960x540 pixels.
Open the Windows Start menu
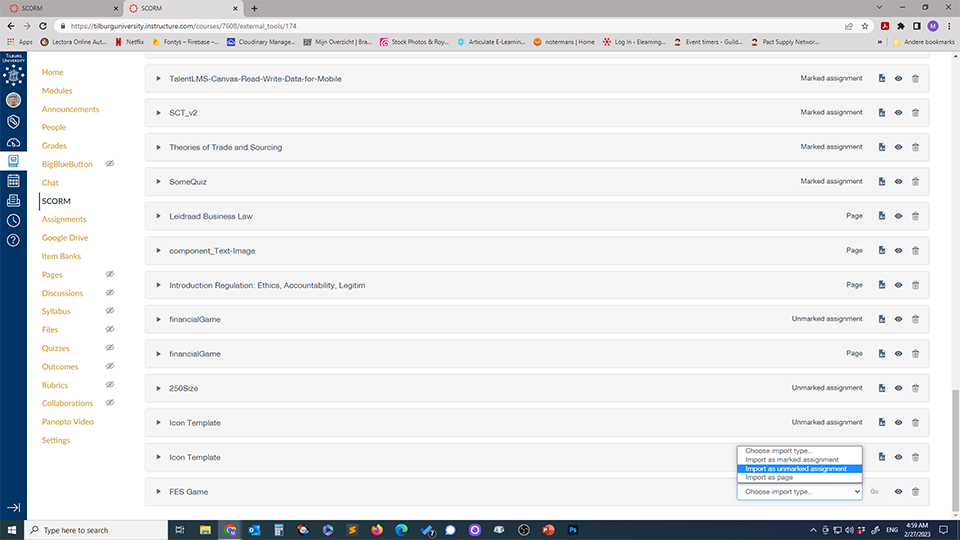coord(12,530)
